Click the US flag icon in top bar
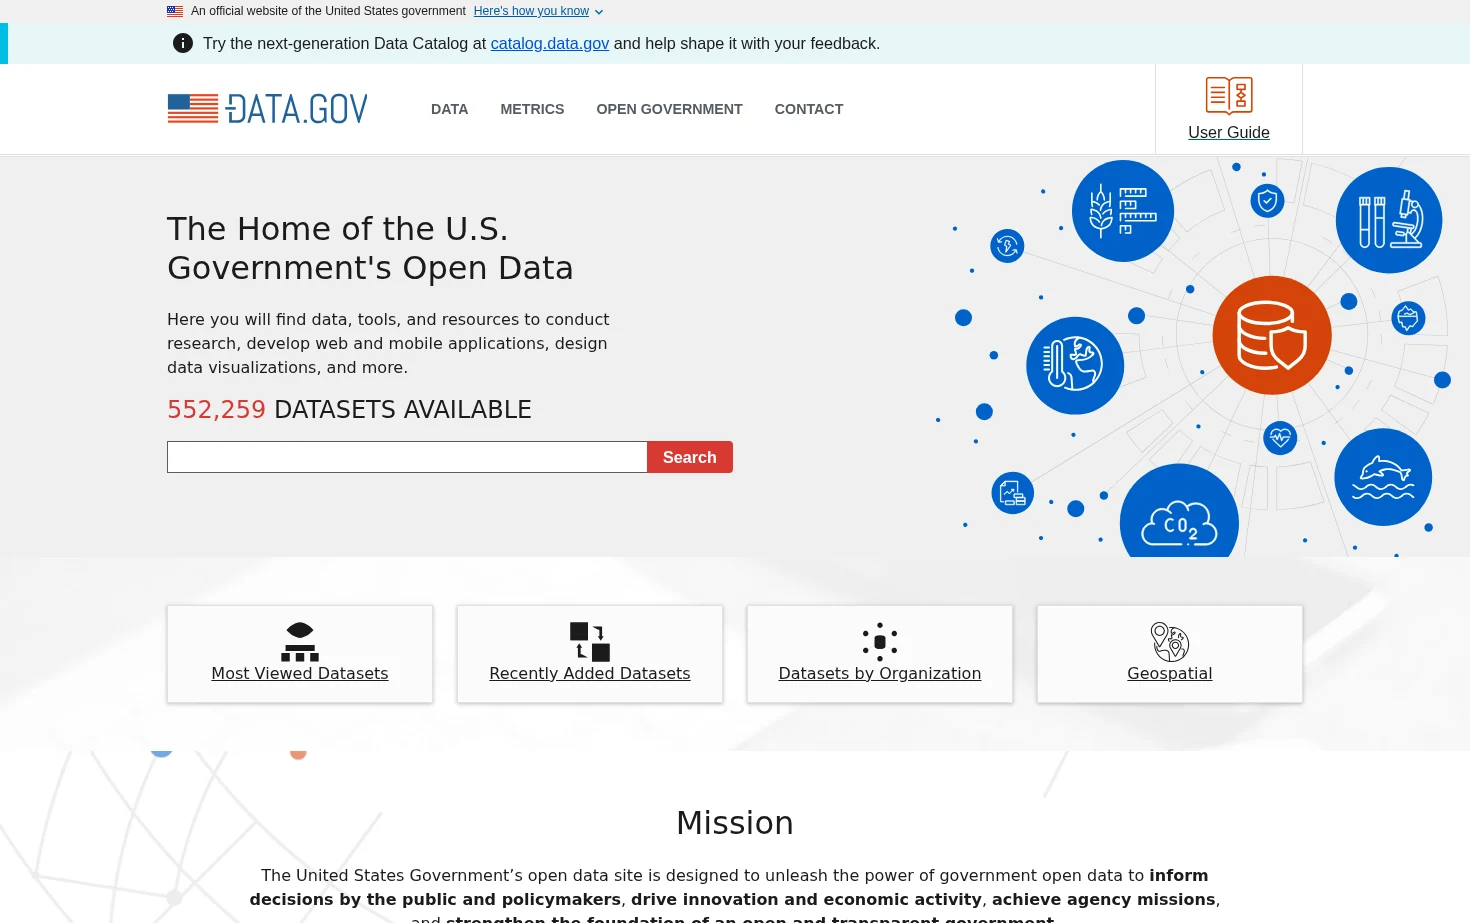Image resolution: width=1470 pixels, height=923 pixels. [175, 11]
